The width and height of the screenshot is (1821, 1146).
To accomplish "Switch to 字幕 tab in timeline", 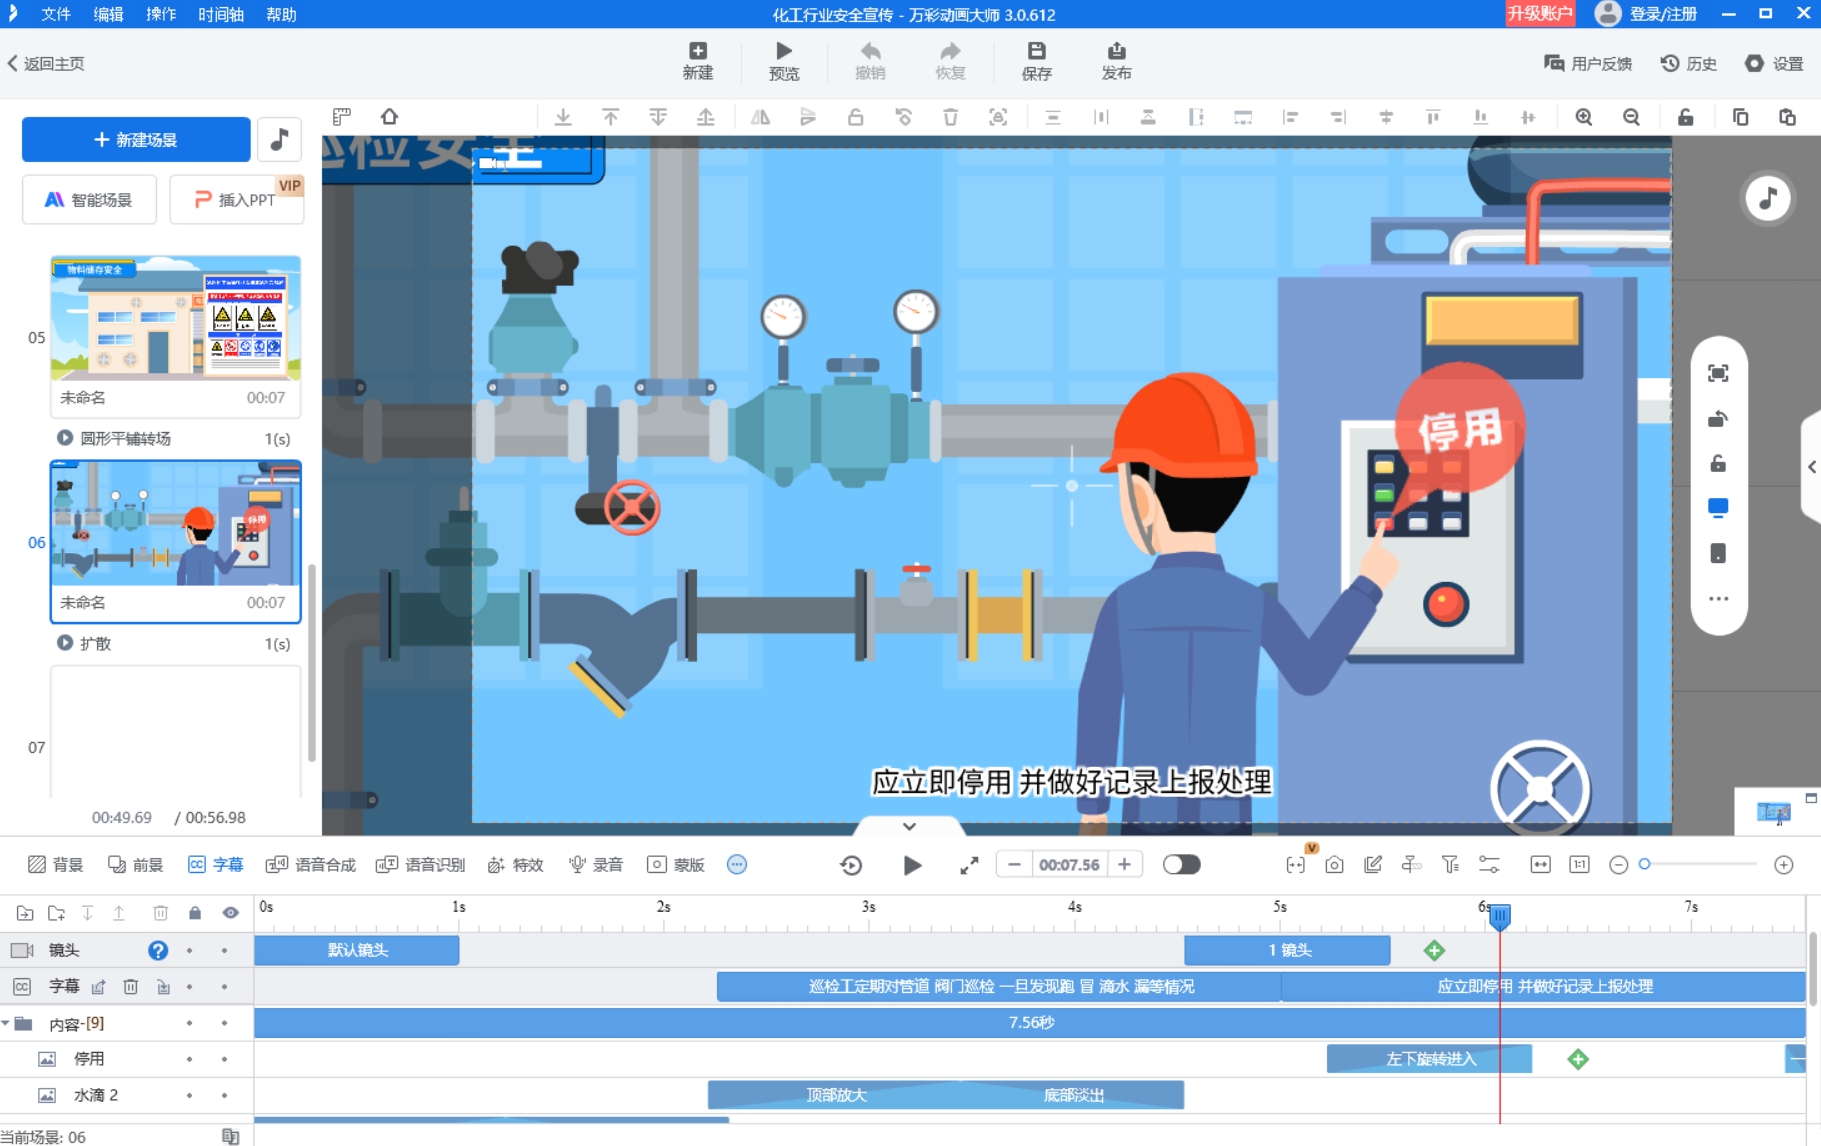I will (216, 865).
